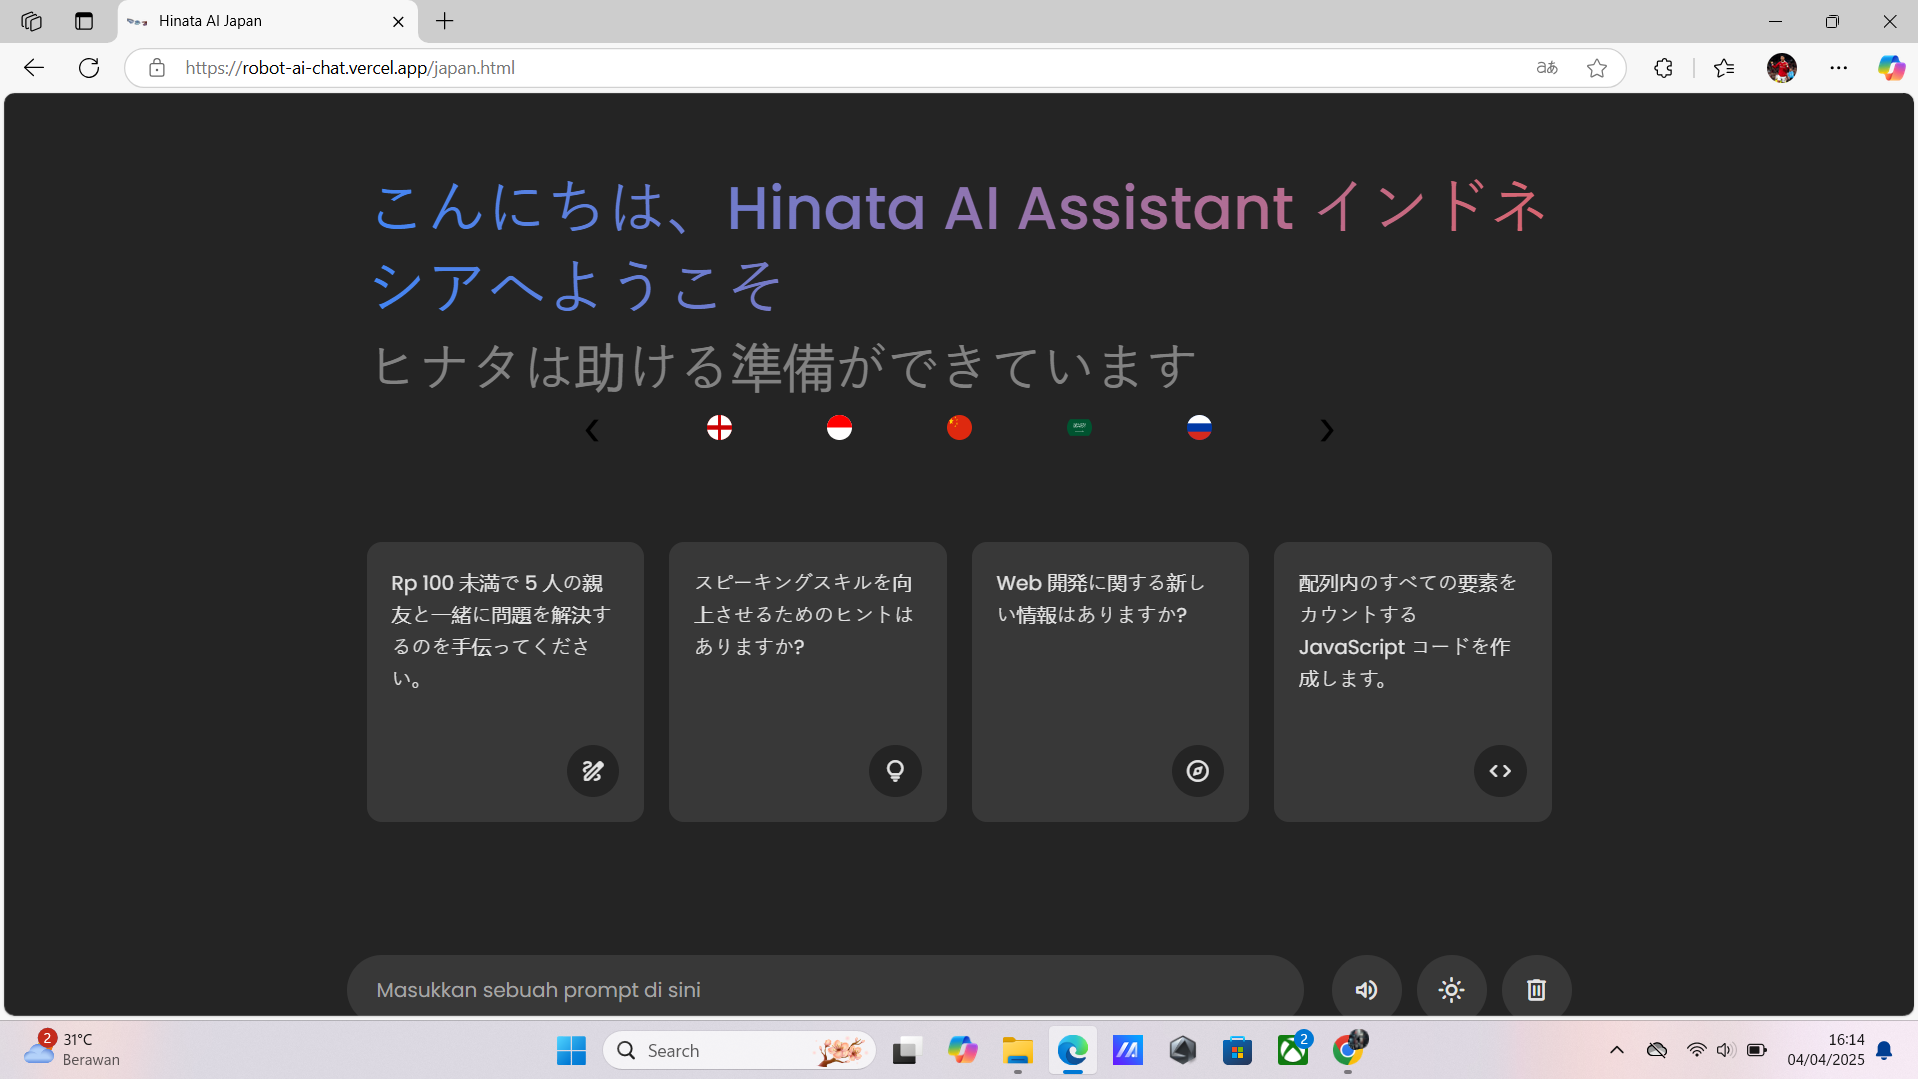Open Wi-Fi network settings in system tray

(1696, 1050)
